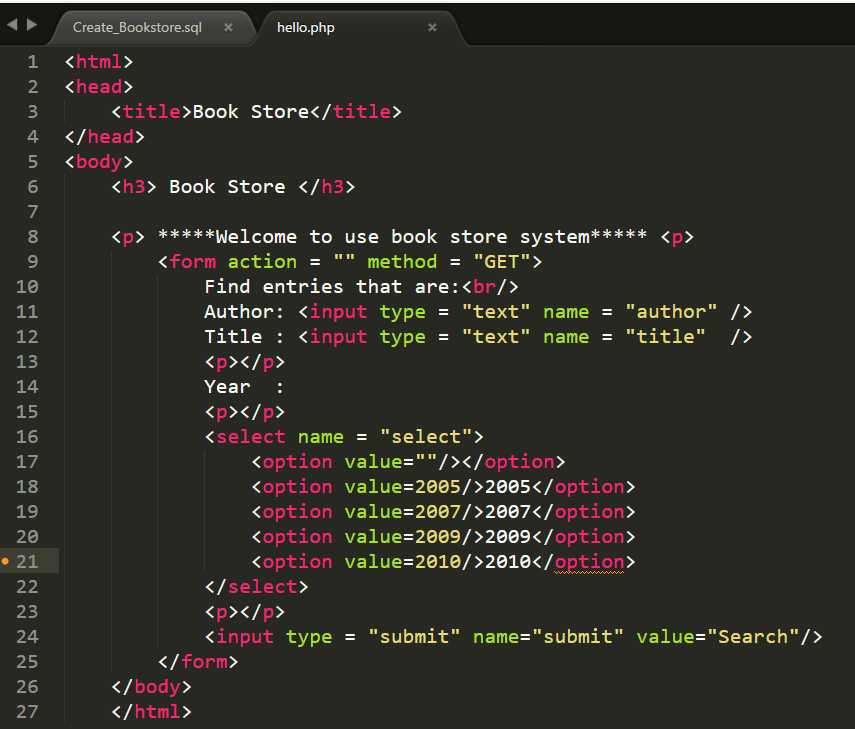The width and height of the screenshot is (855, 729).
Task: Click the closing select tag on line 22
Action: pyautogui.click(x=257, y=587)
